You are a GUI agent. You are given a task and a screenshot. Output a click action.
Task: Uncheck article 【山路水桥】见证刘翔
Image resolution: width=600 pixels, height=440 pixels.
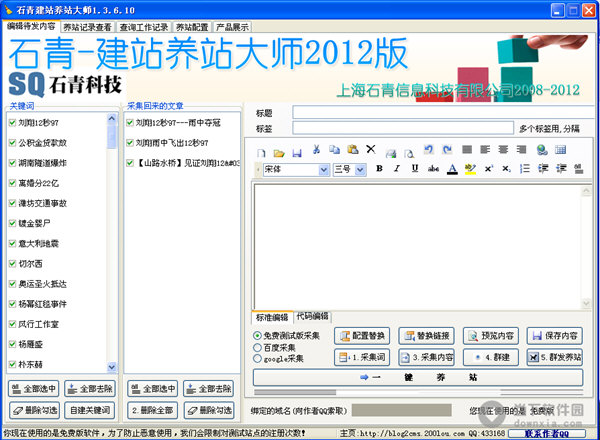click(x=130, y=163)
